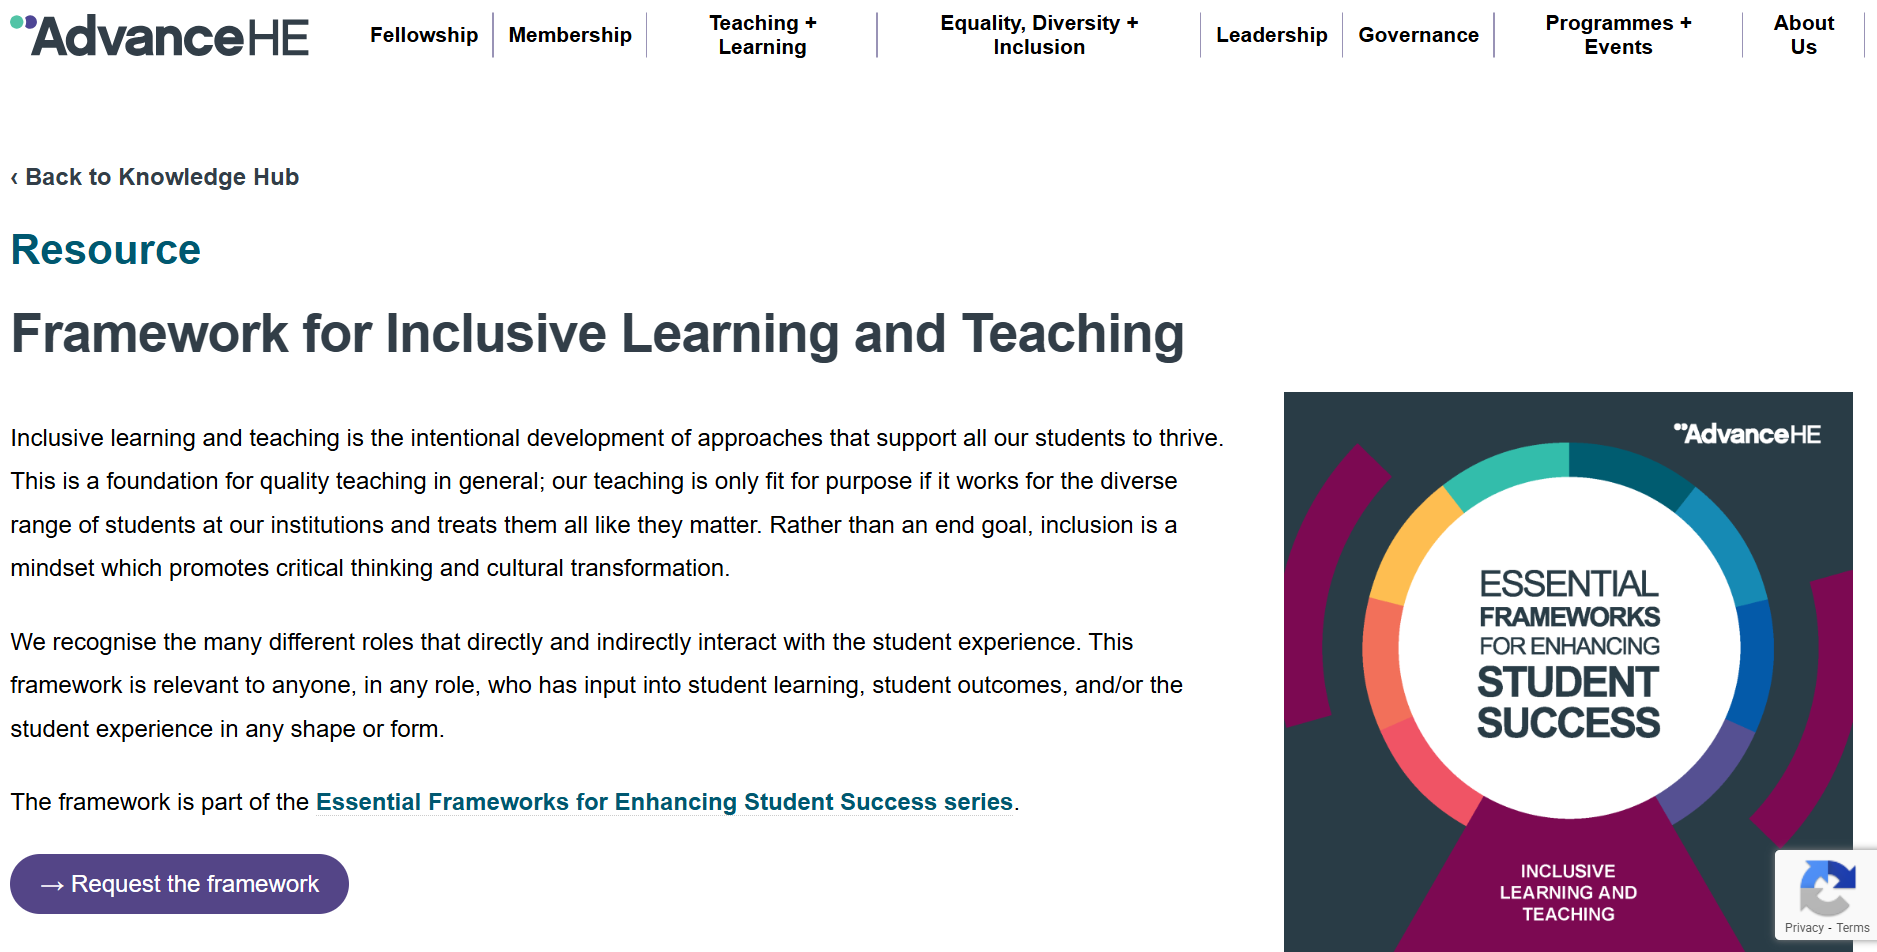
Task: Open the Equality, Diversity + Inclusion menu
Action: [1038, 35]
